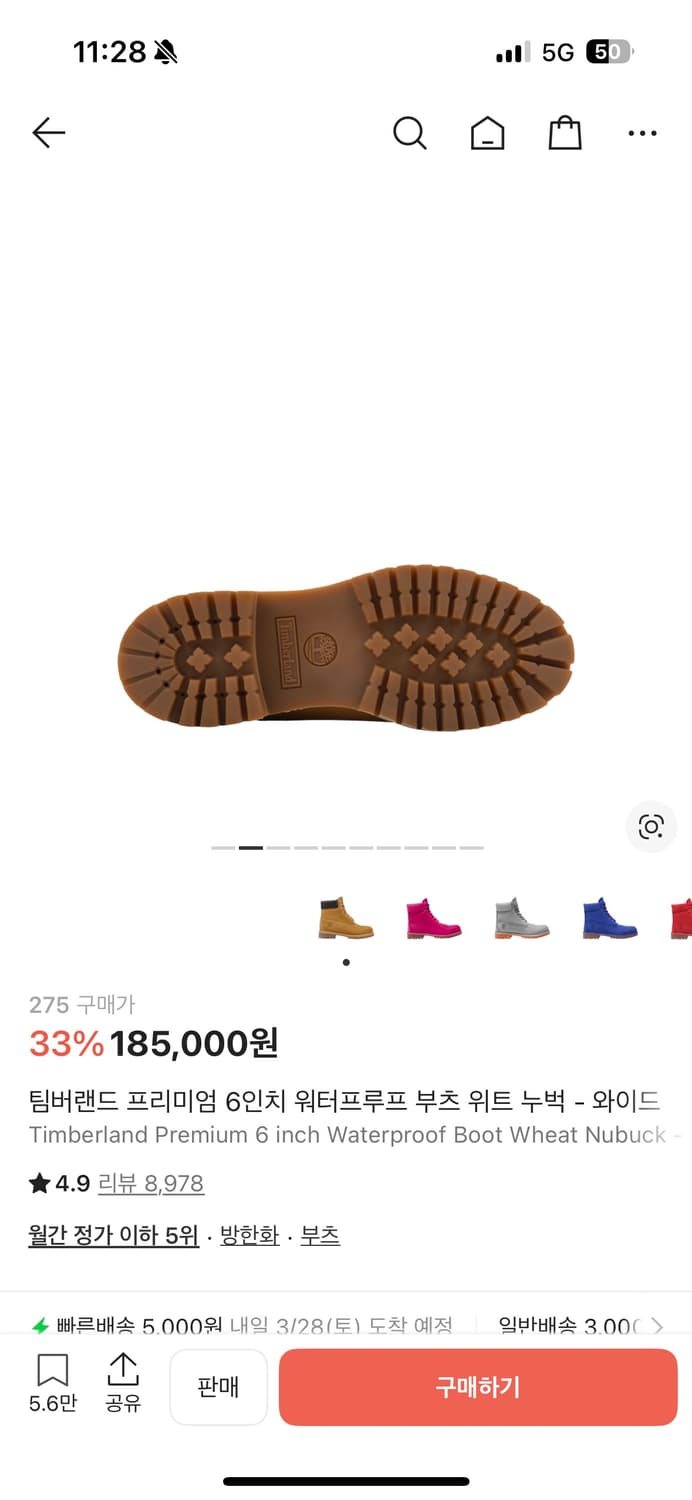Screen dimensions: 692x1500
Task: Tap the share (공유) icon
Action: tap(123, 1383)
